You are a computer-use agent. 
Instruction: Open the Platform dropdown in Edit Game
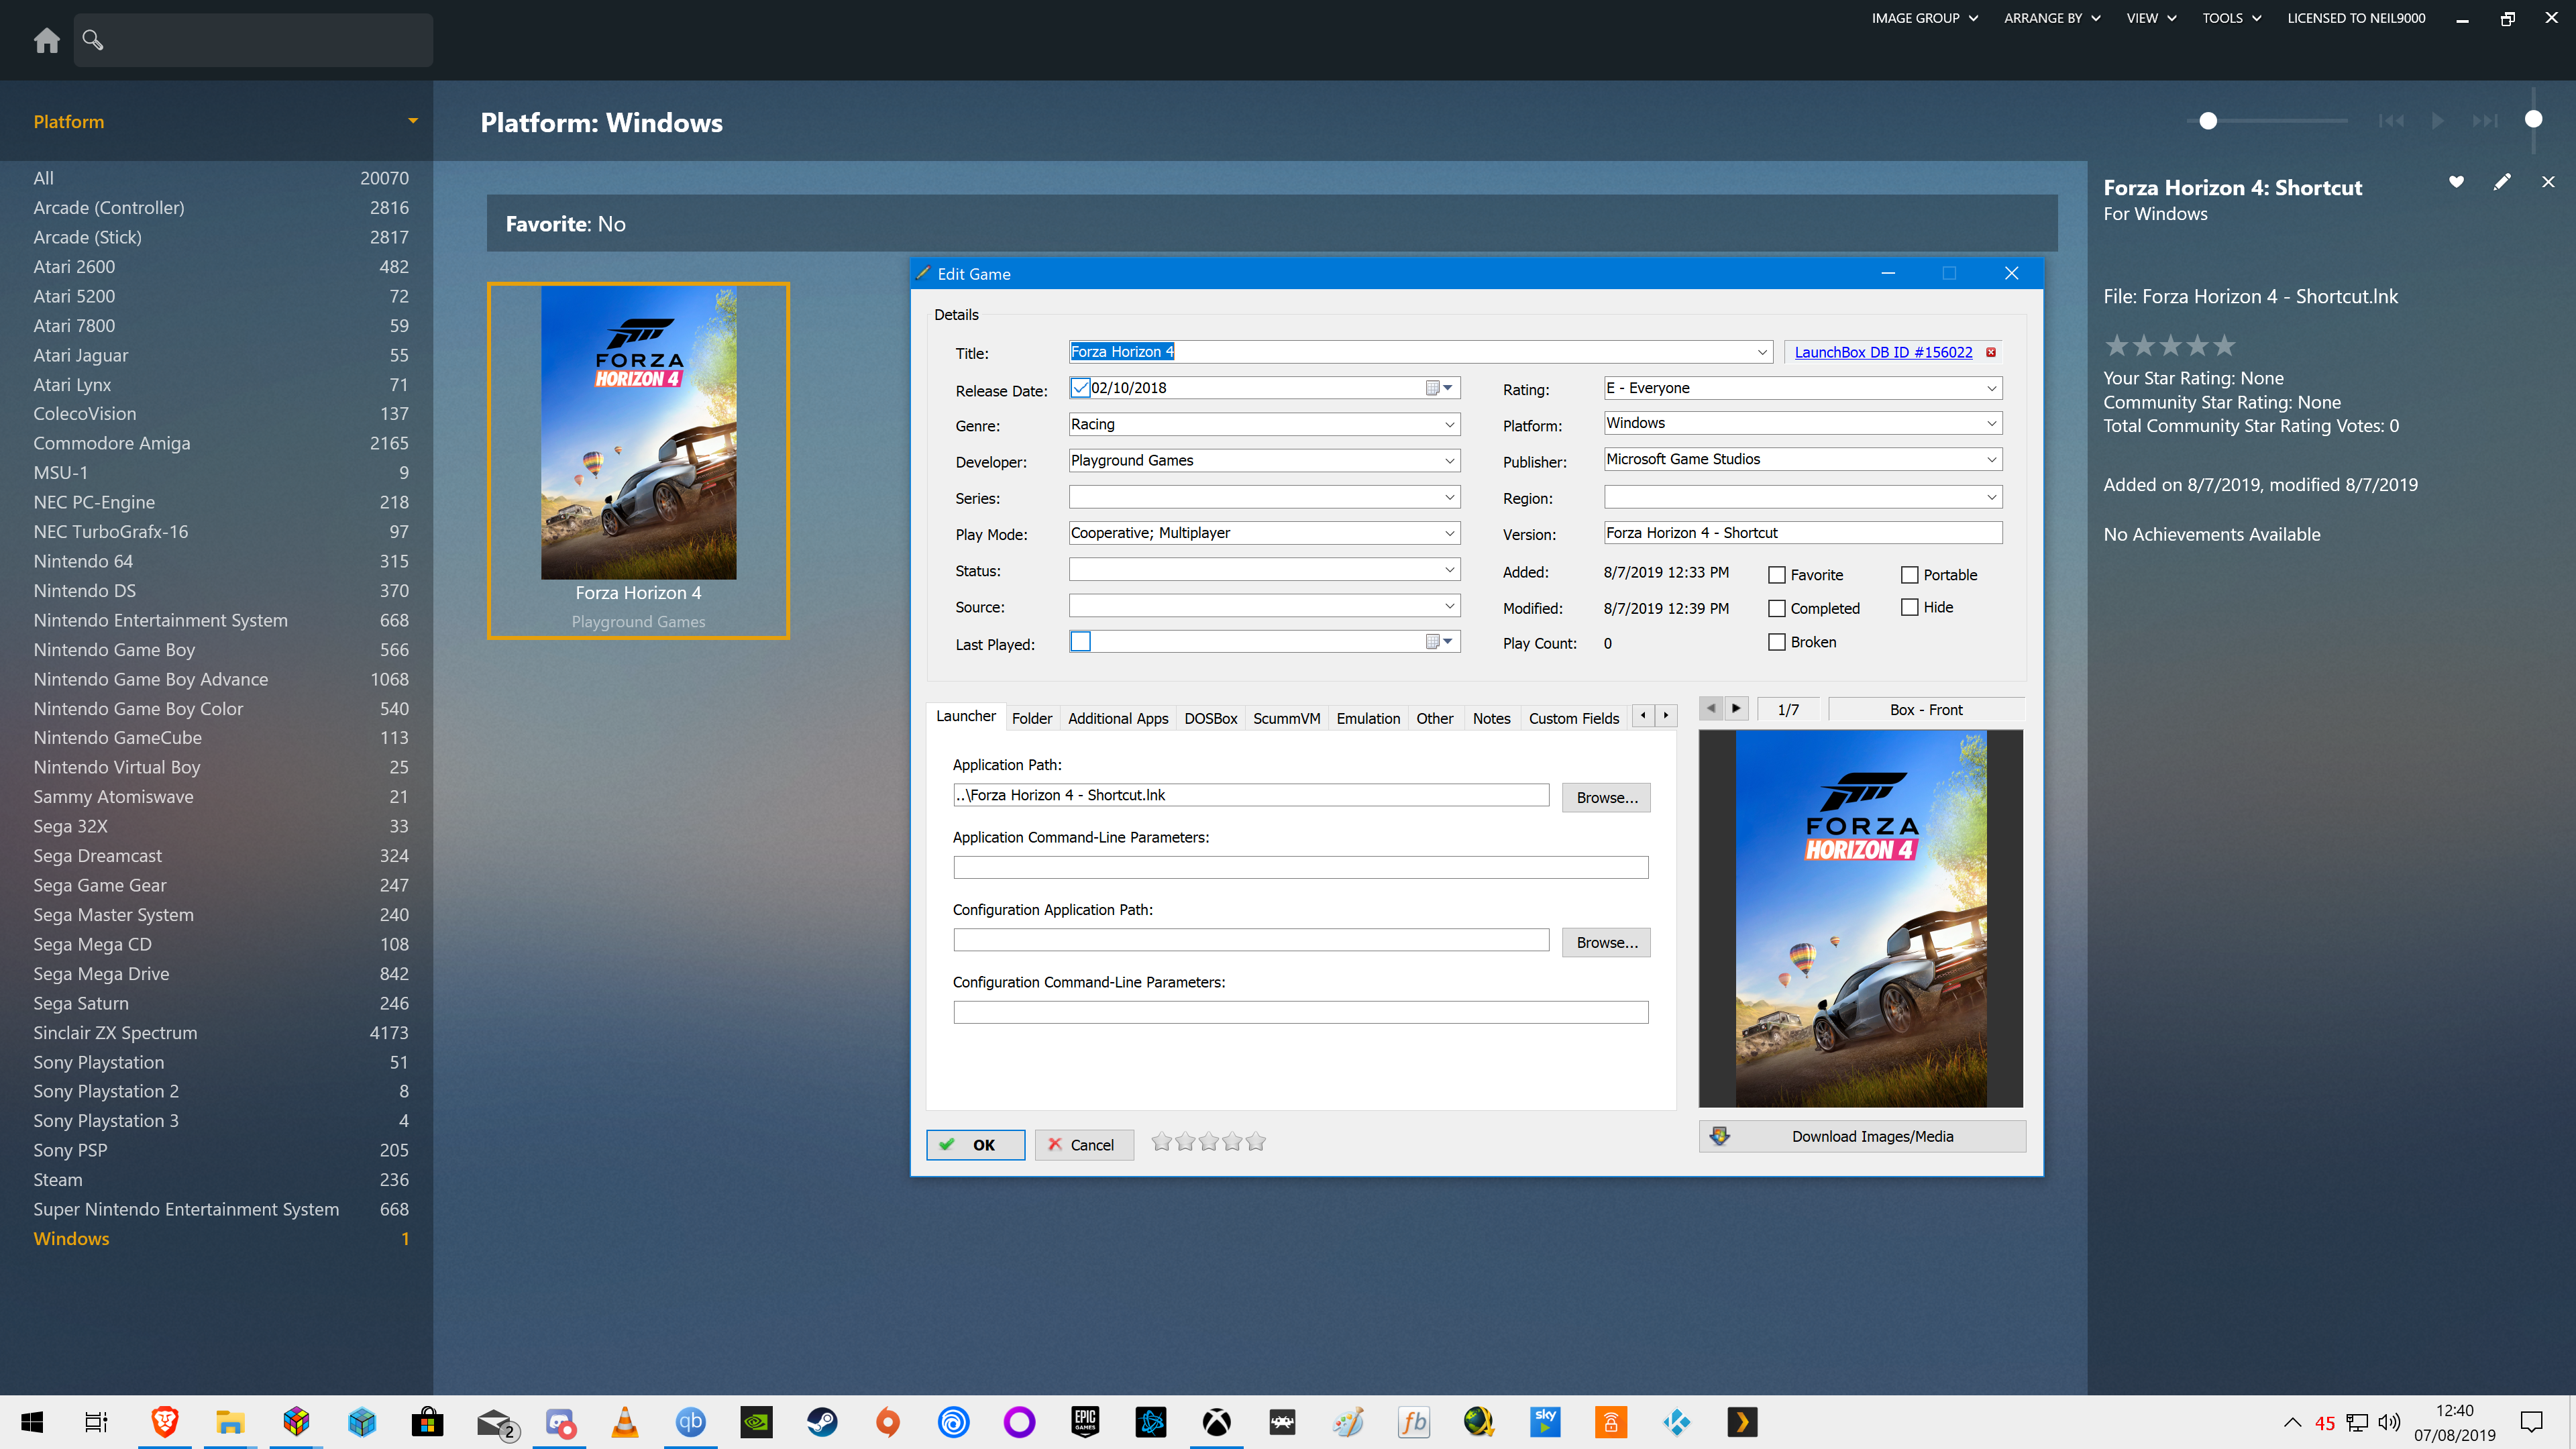tap(1991, 424)
